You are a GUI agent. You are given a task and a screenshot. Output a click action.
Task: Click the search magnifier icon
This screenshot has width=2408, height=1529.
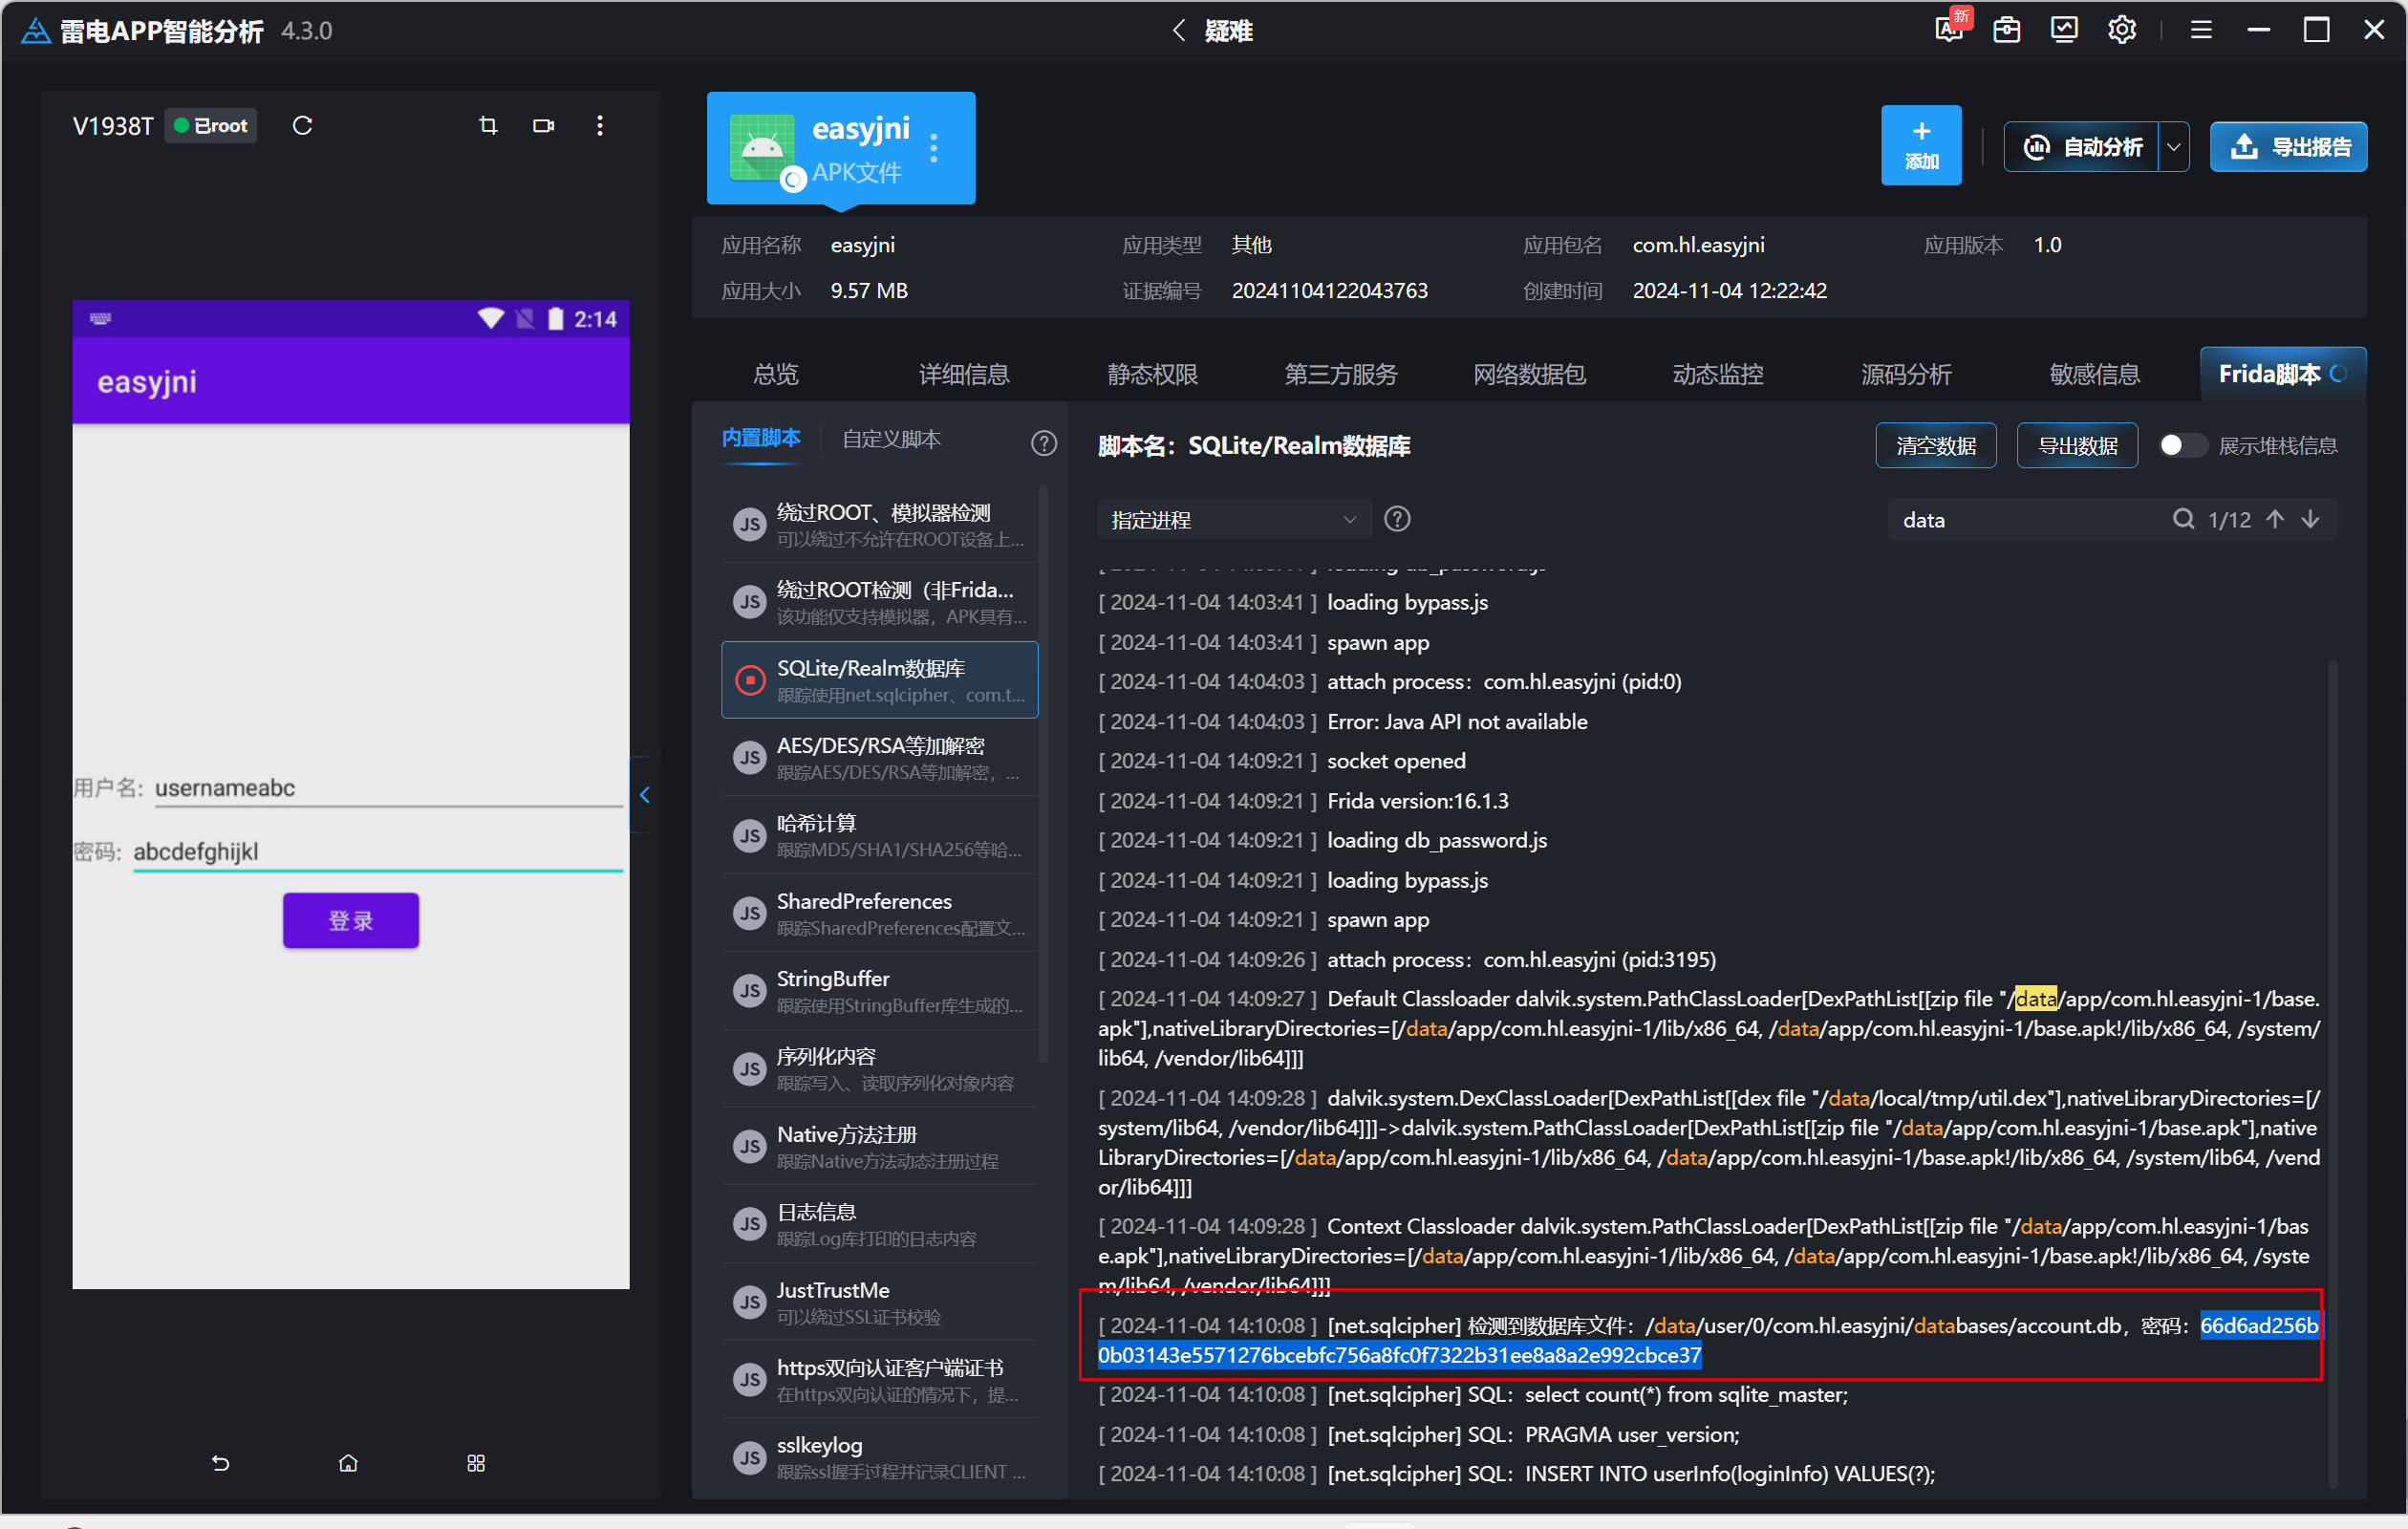[x=2183, y=519]
